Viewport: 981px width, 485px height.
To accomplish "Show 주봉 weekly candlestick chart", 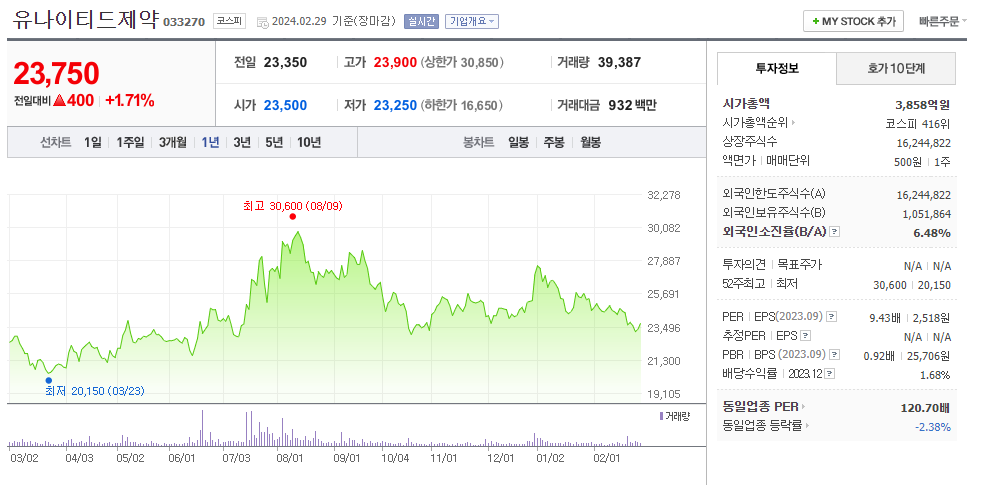I will 554,143.
